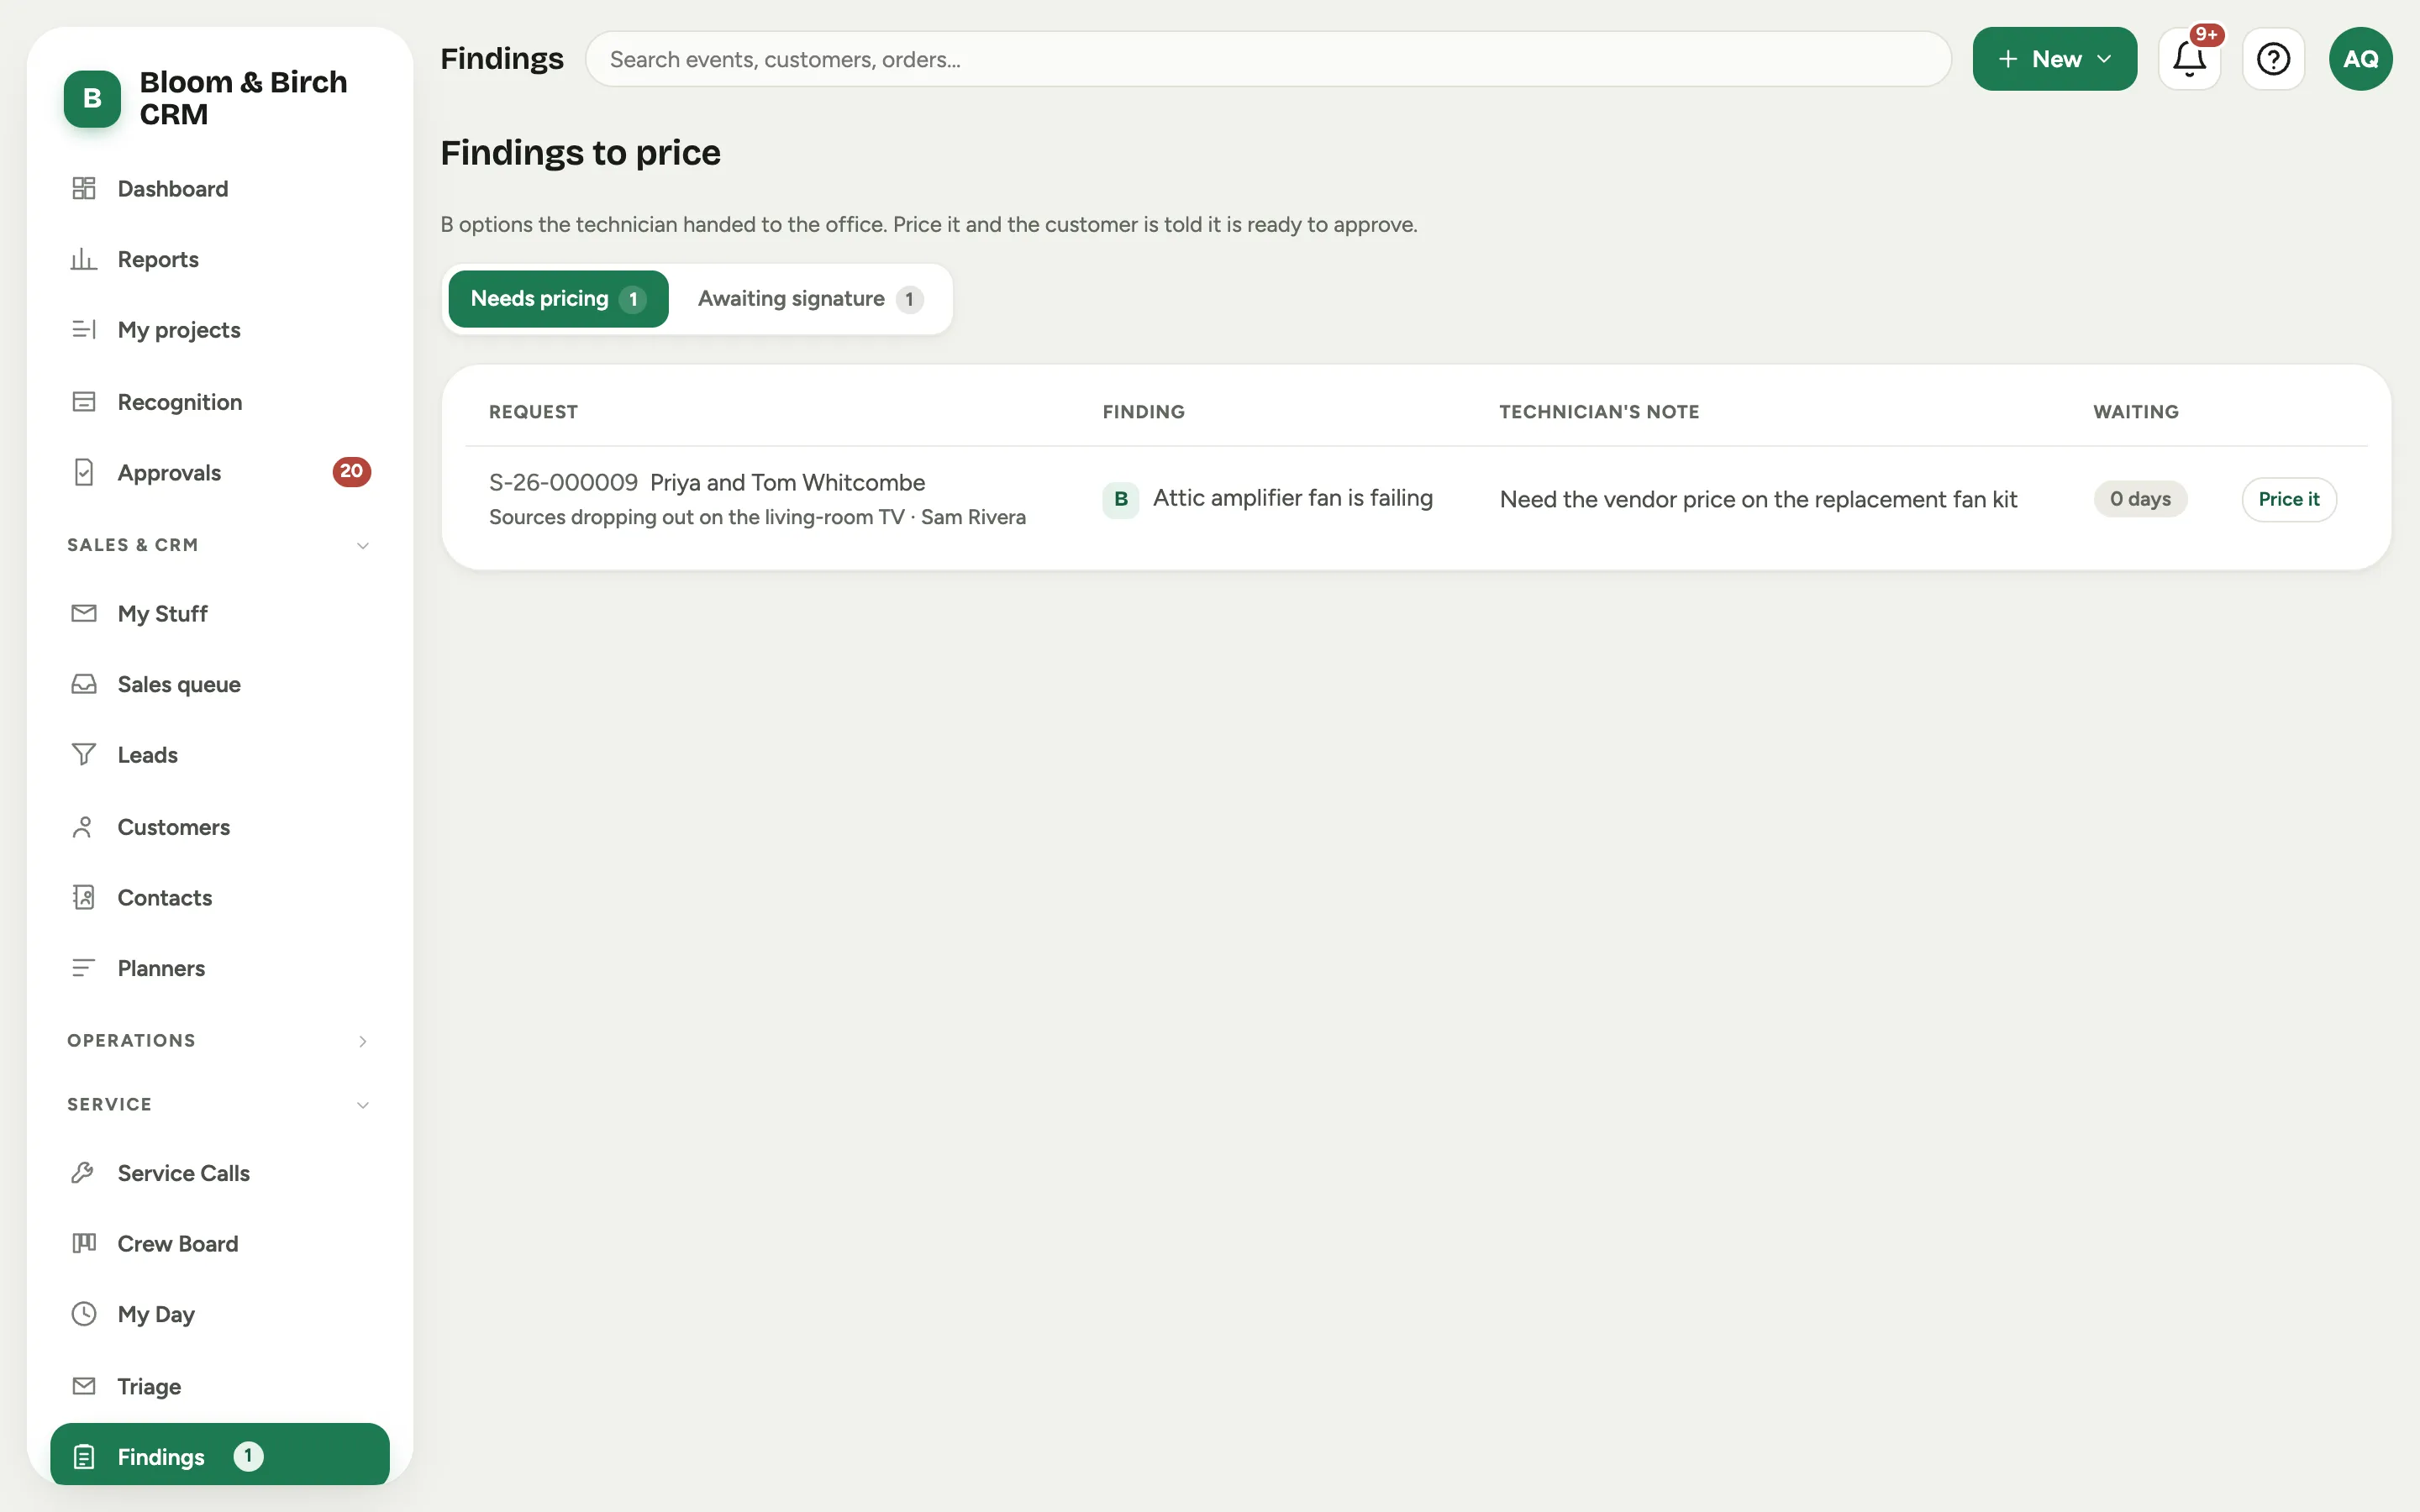
Task: Click the Service Calls wrench icon
Action: (84, 1172)
